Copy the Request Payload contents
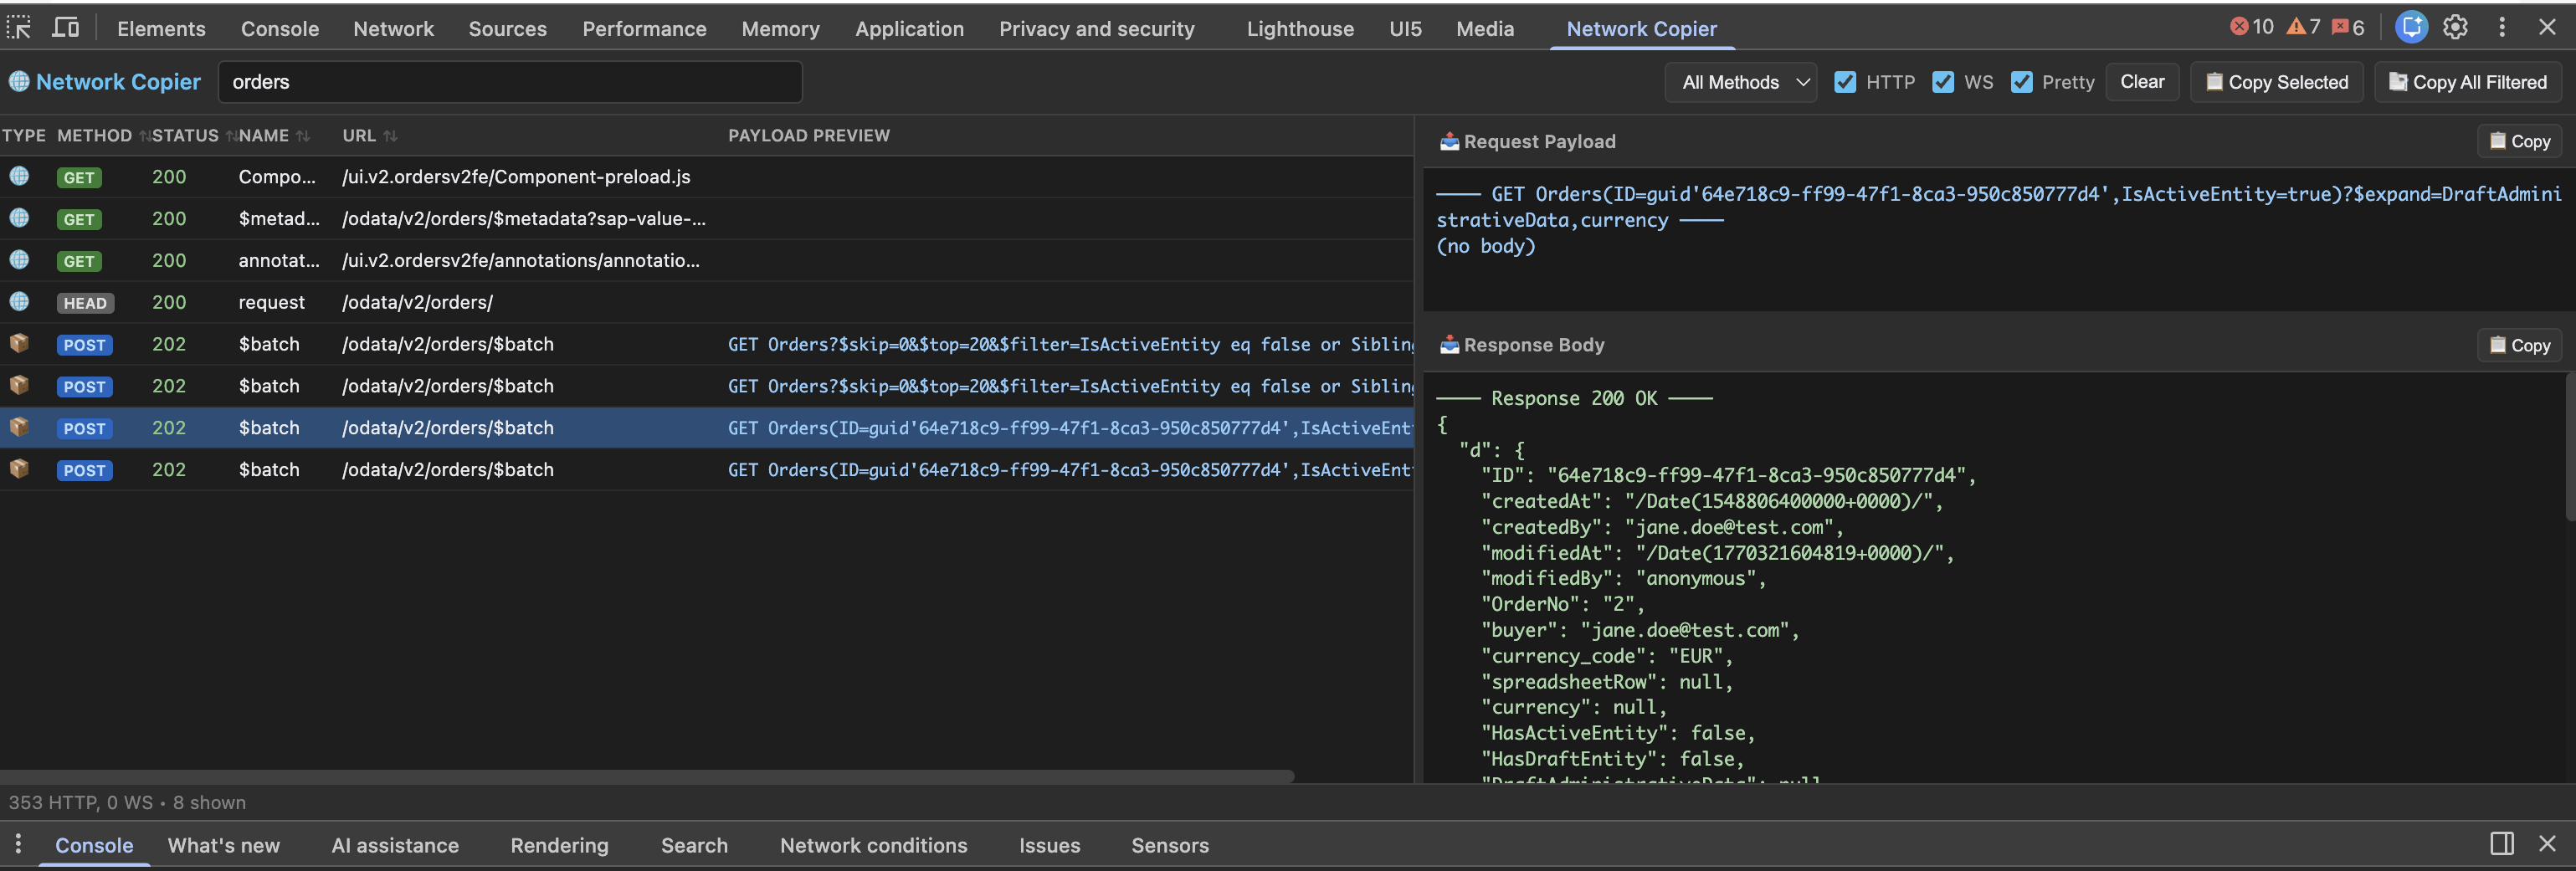The width and height of the screenshot is (2576, 871). pos(2518,141)
